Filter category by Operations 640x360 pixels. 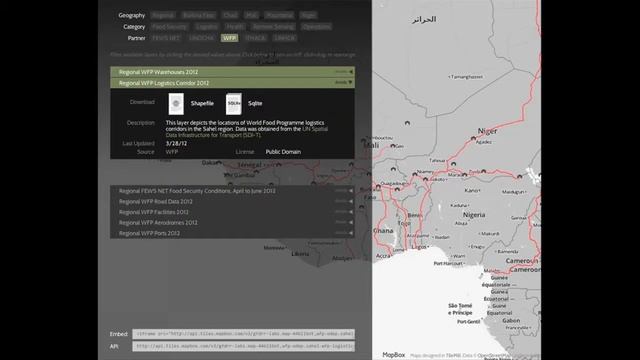[316, 27]
